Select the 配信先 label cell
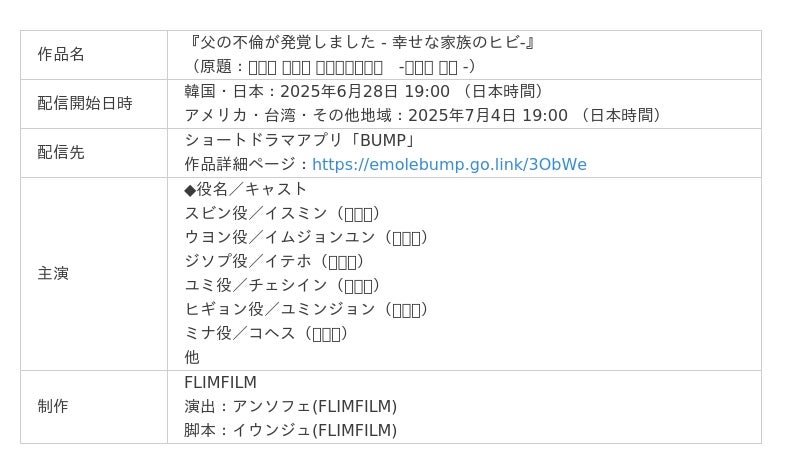The image size is (800, 474). [61, 153]
